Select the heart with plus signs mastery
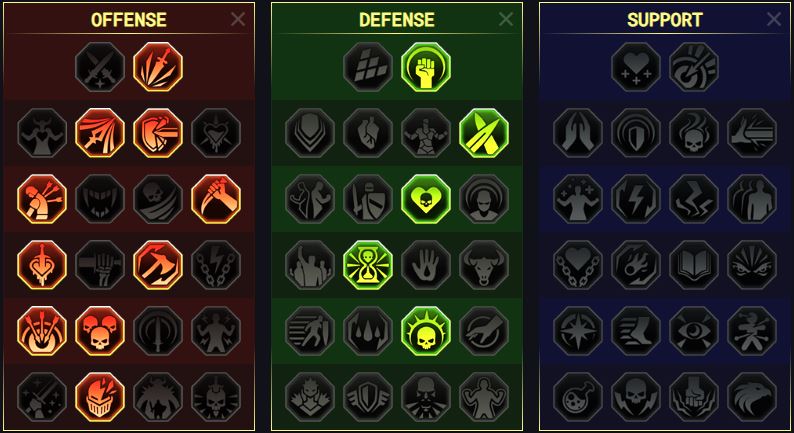Viewport: 794px width, 433px height. 636,67
